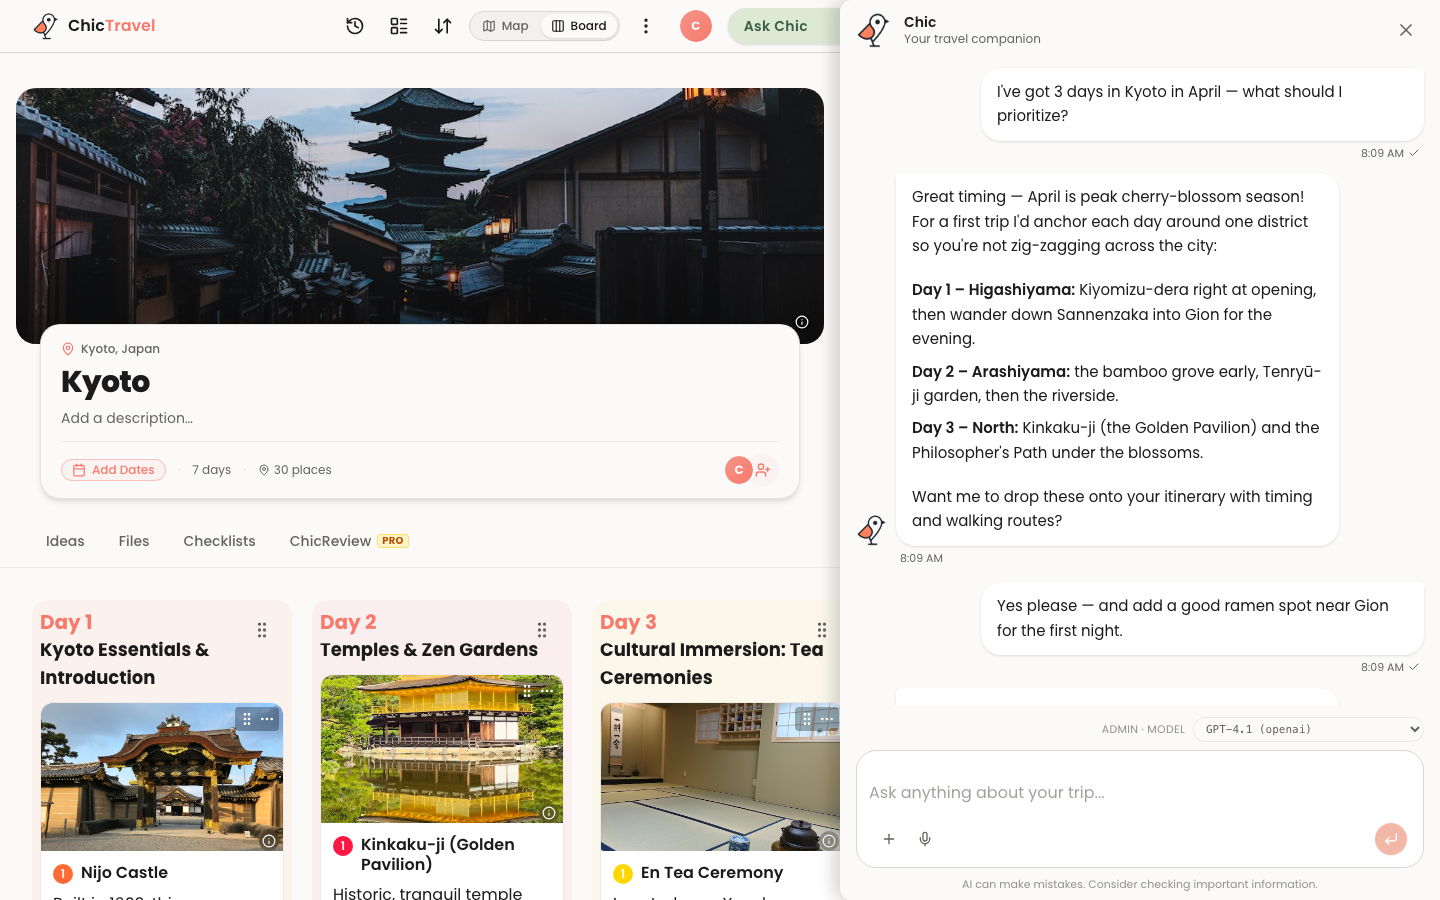The height and width of the screenshot is (900, 1440).
Task: Open more options on Kinkaku-ji card
Action: [x=547, y=691]
